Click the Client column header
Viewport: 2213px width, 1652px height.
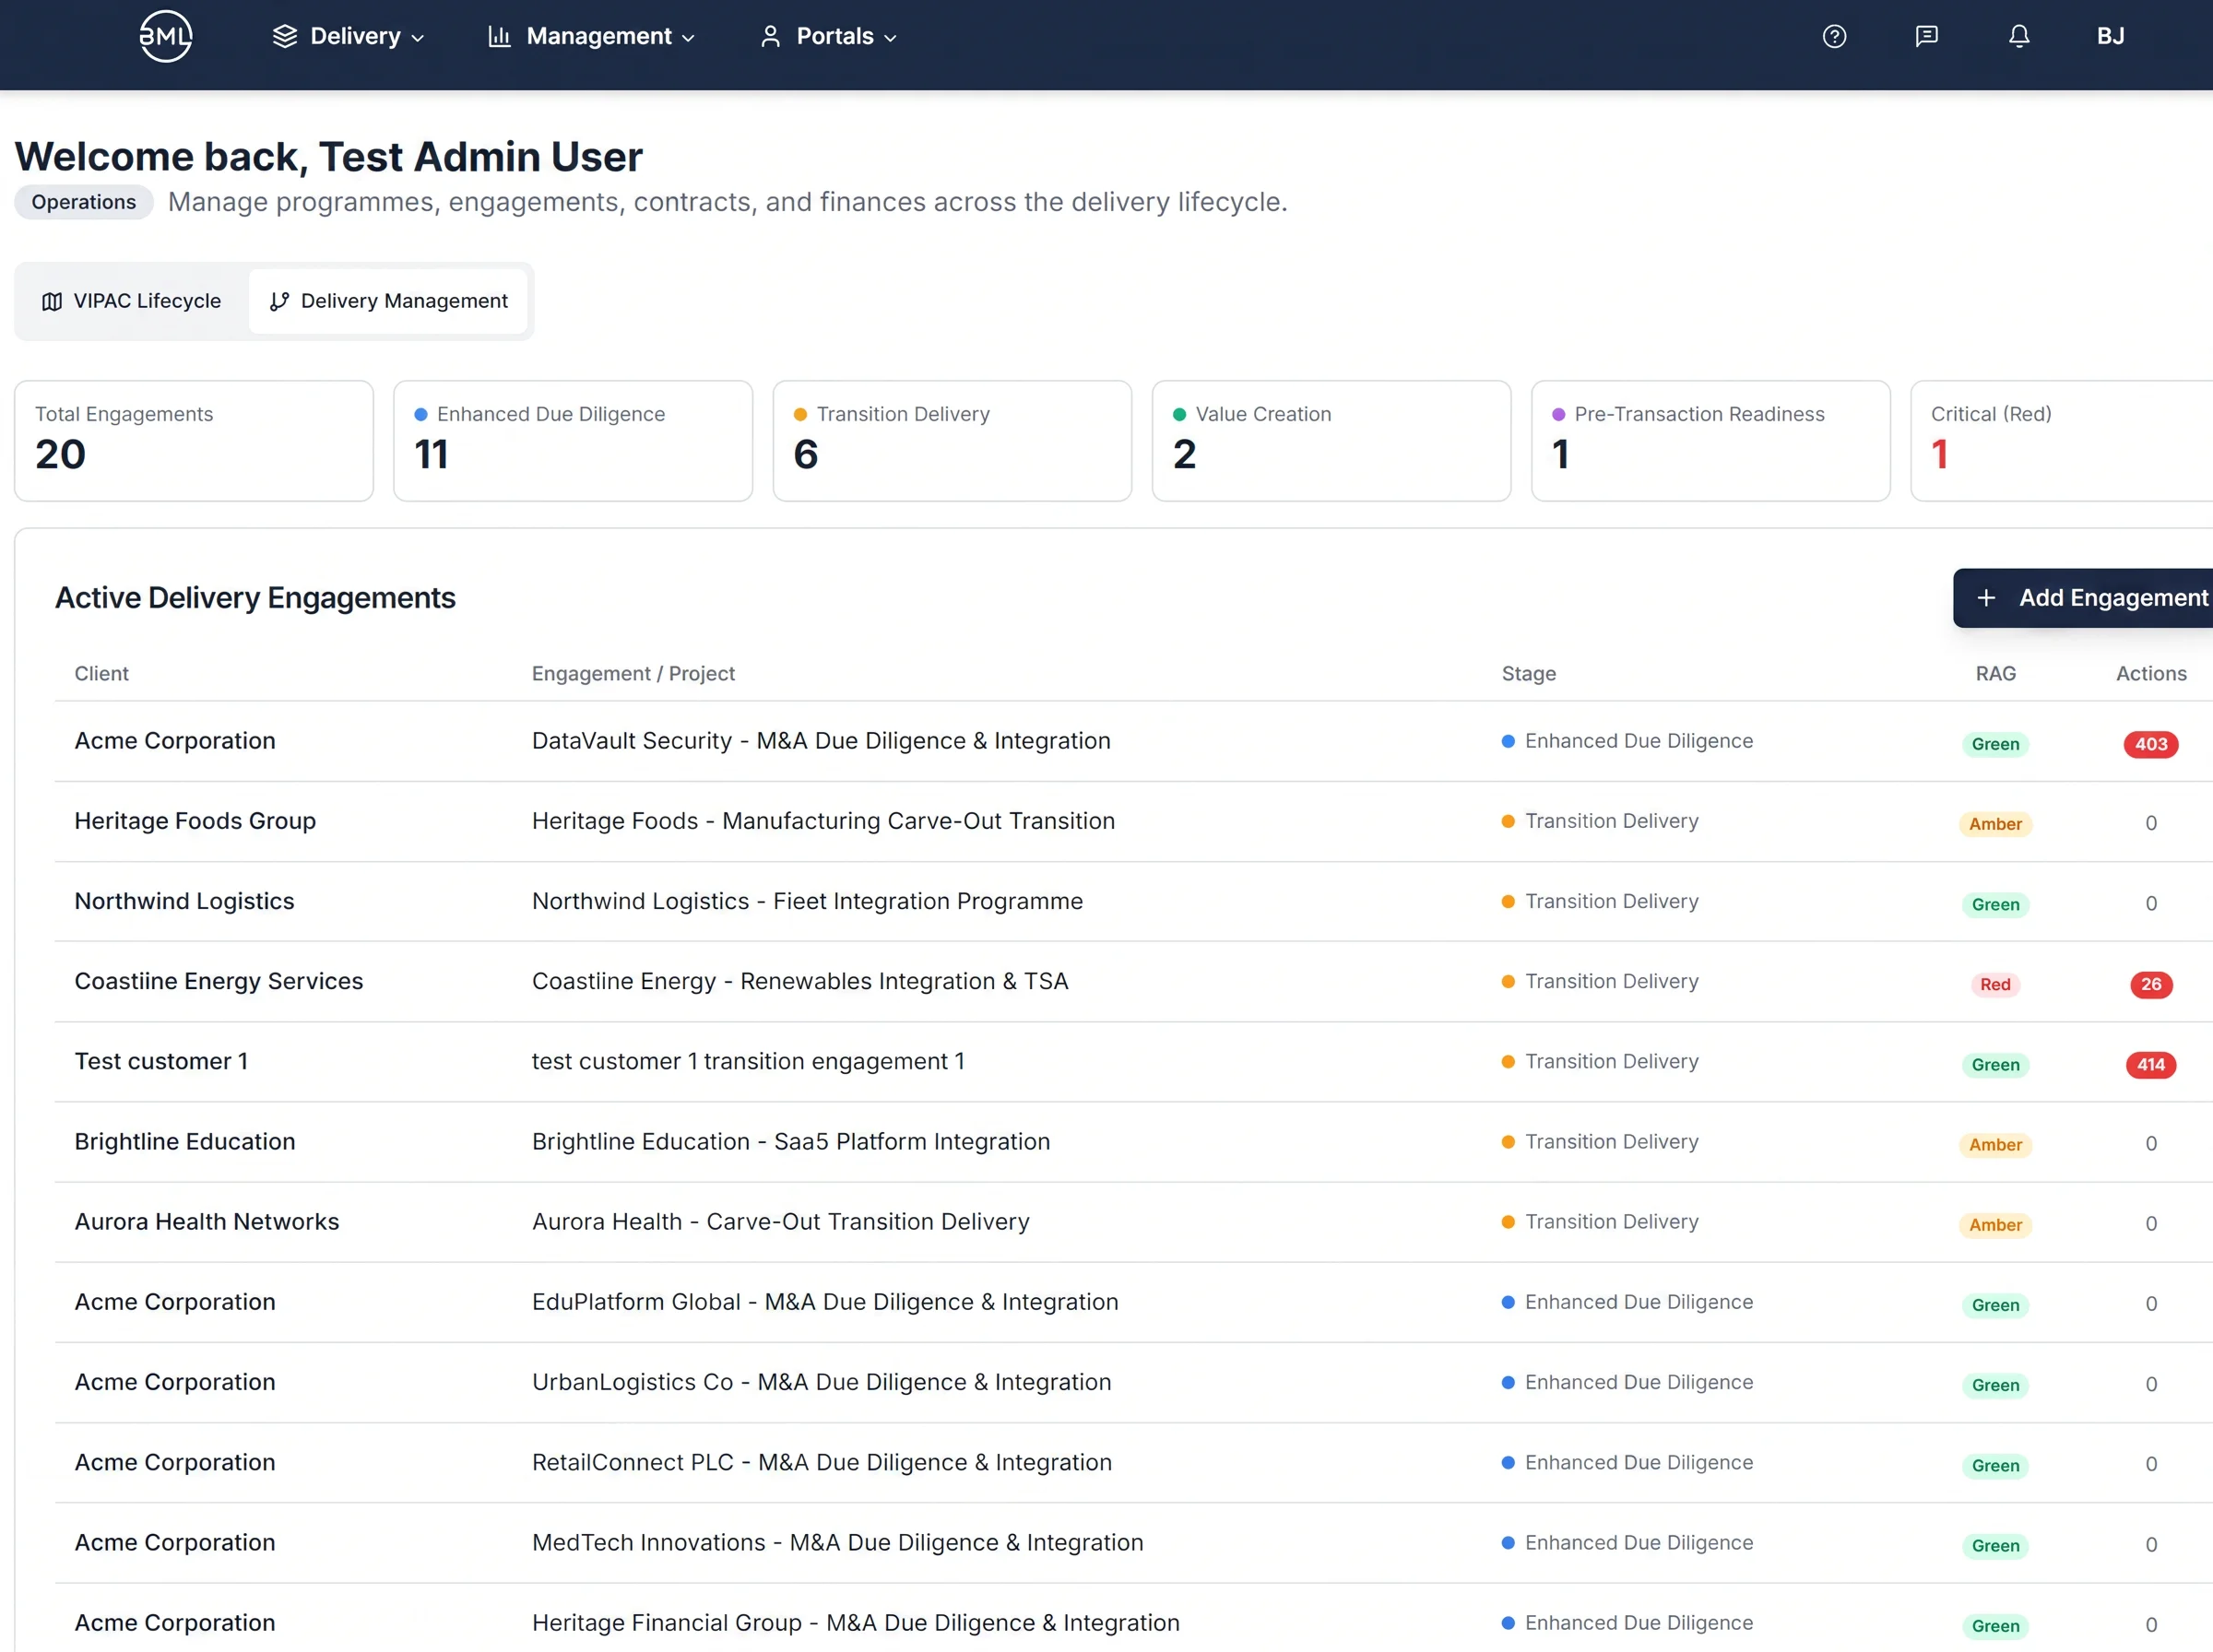pyautogui.click(x=102, y=674)
